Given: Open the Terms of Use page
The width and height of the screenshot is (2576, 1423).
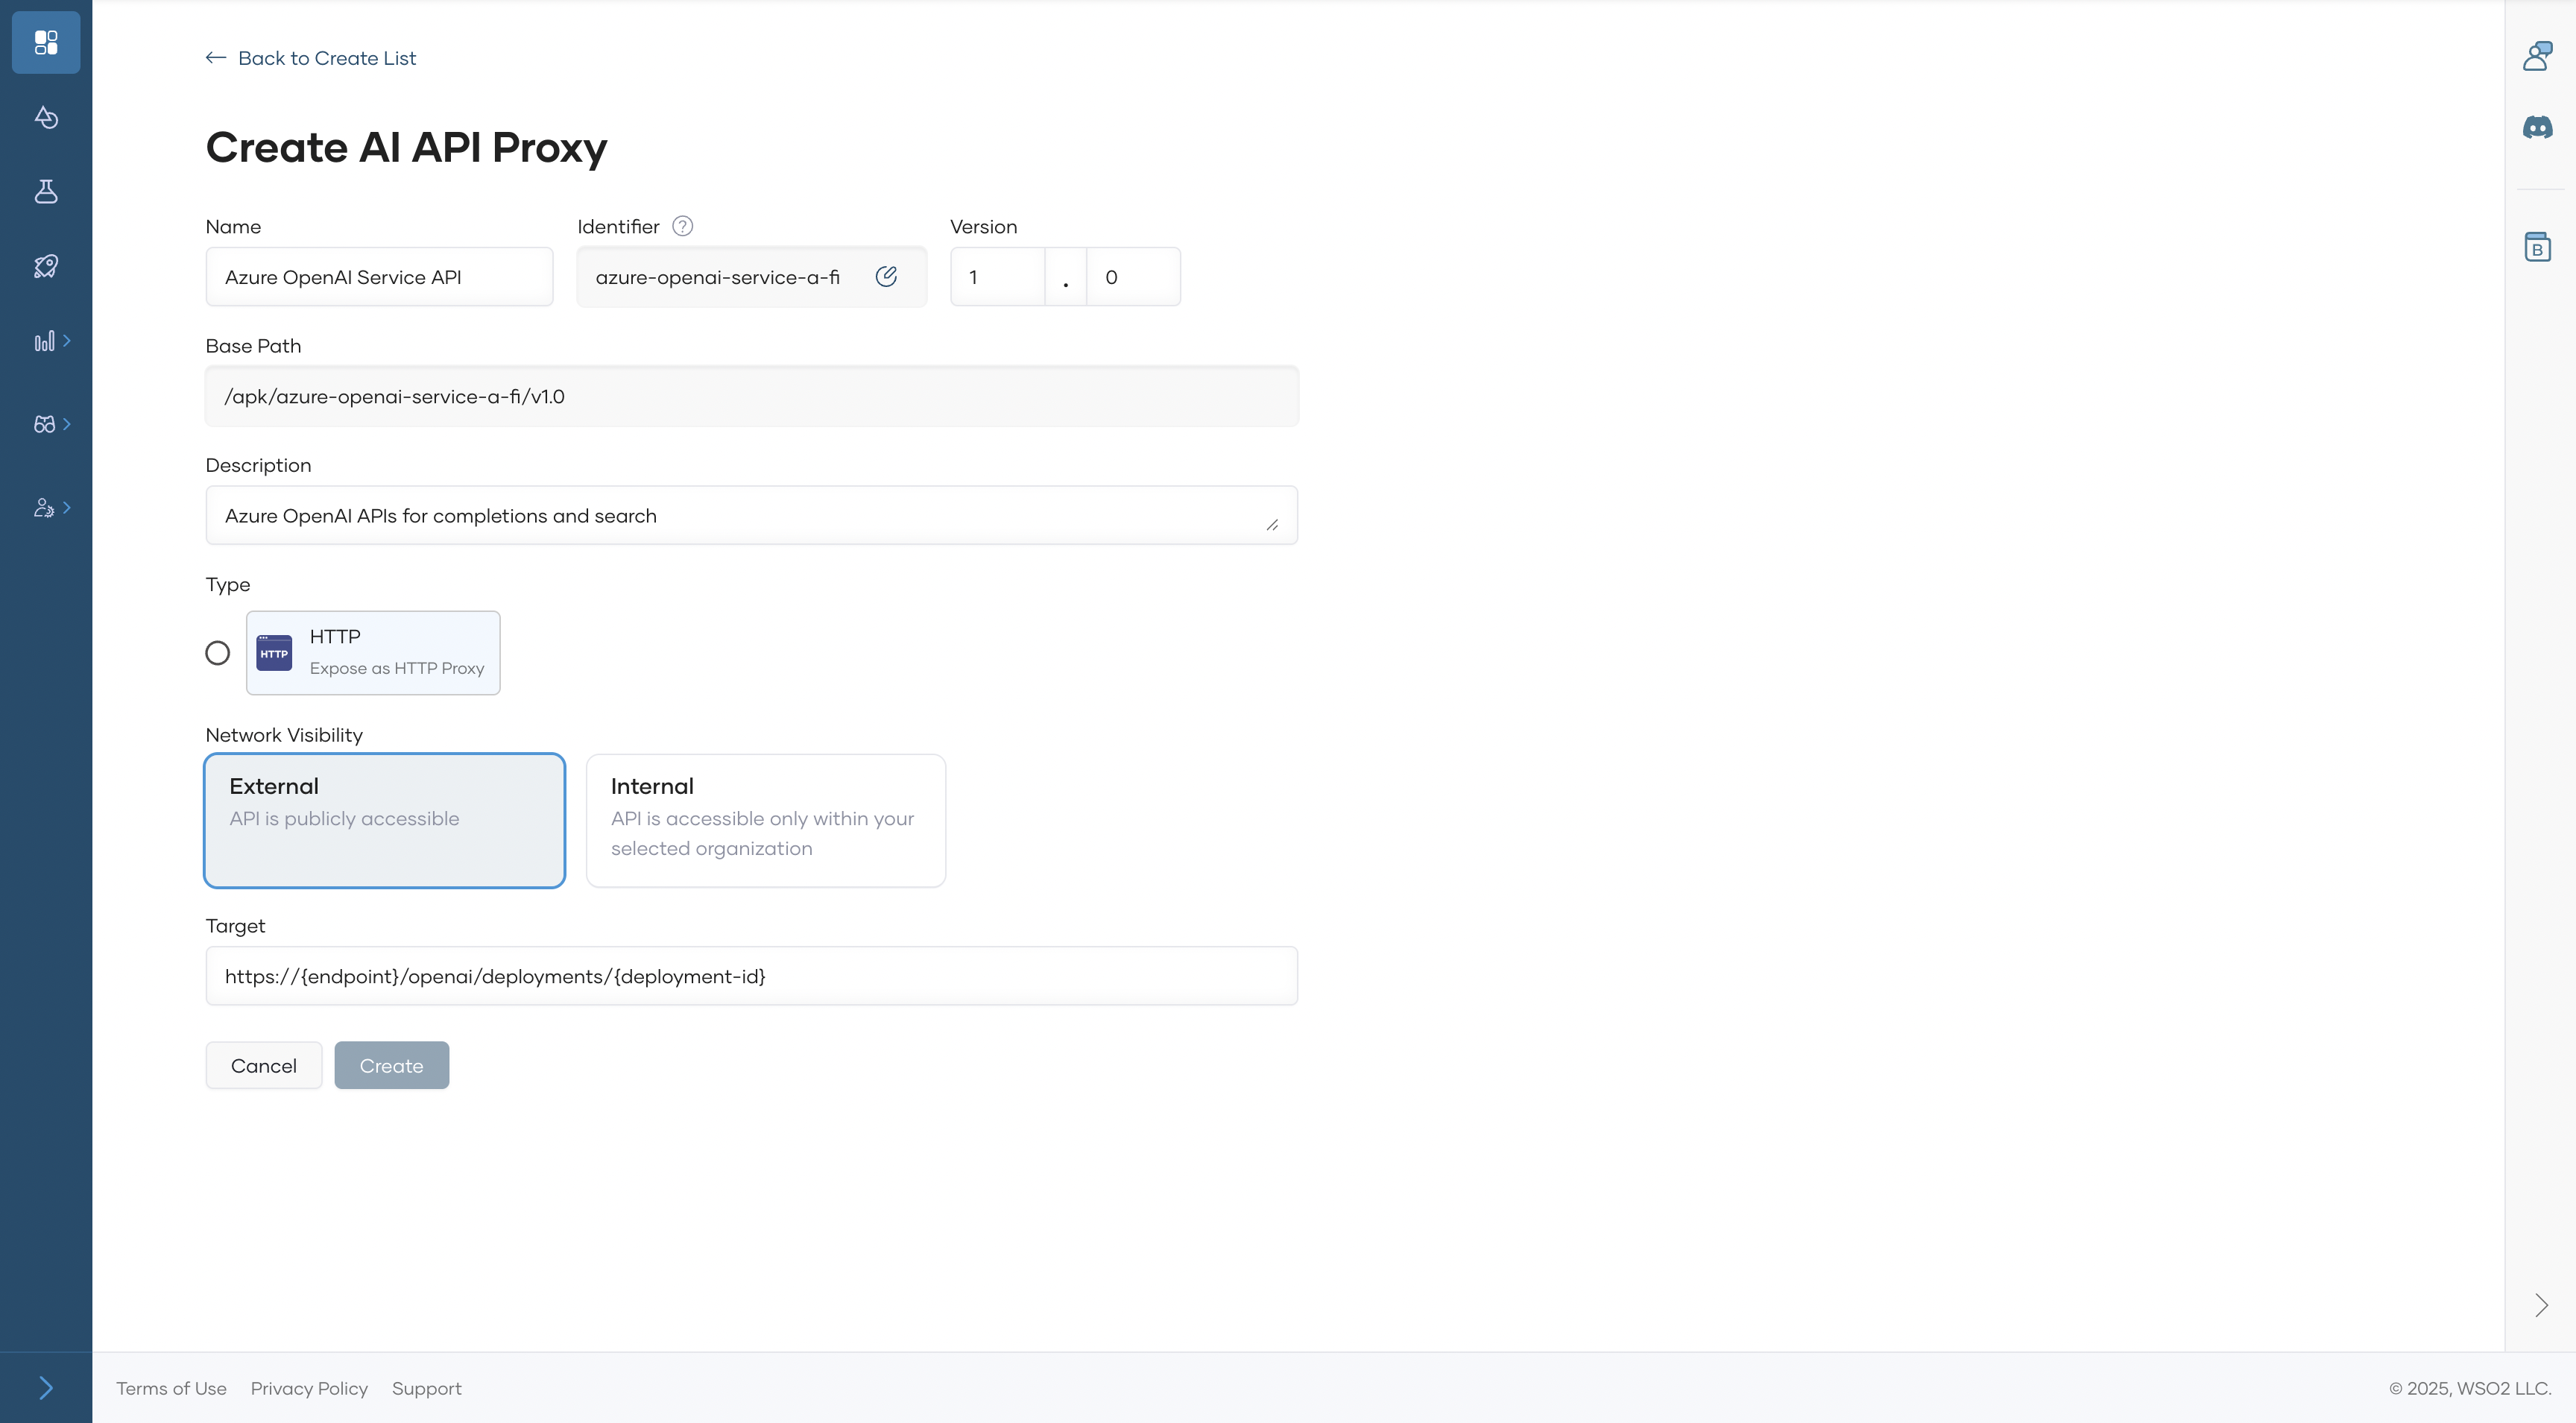Looking at the screenshot, I should tap(171, 1388).
